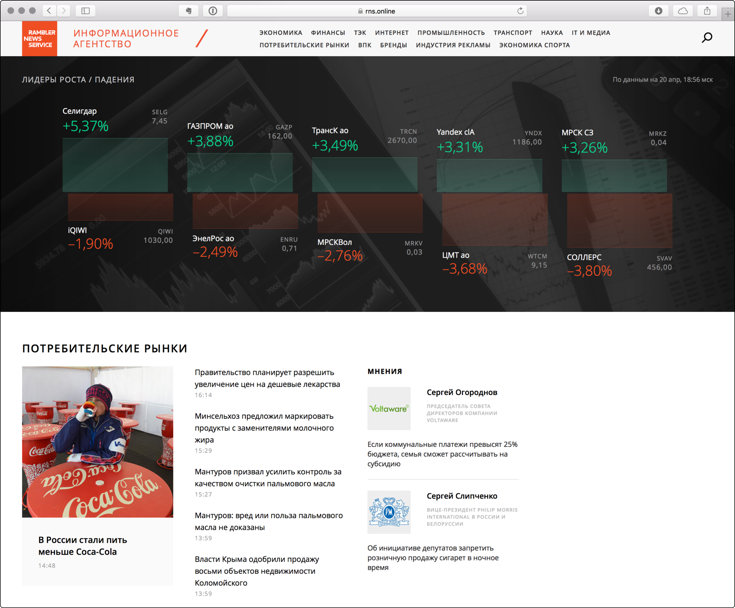Open the ЭКОНОМИКА menu section
Viewport: 735px width, 608px height.
click(x=281, y=33)
